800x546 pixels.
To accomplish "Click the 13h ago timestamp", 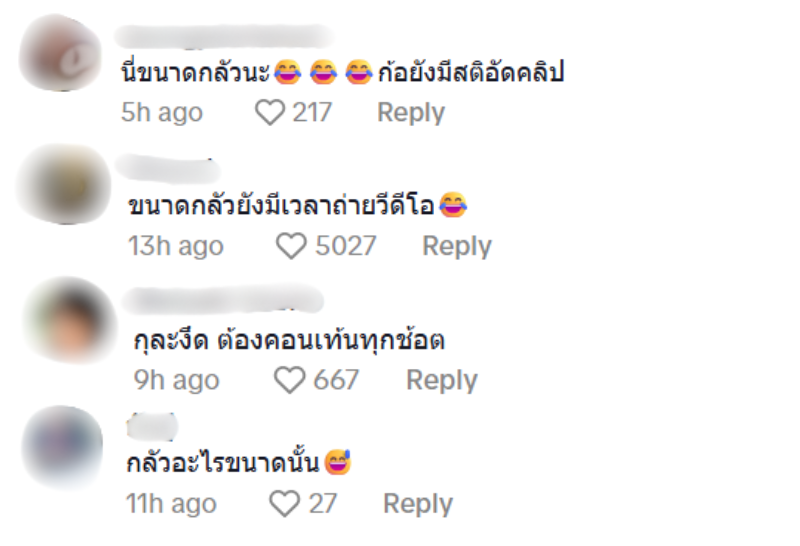I will (x=176, y=246).
